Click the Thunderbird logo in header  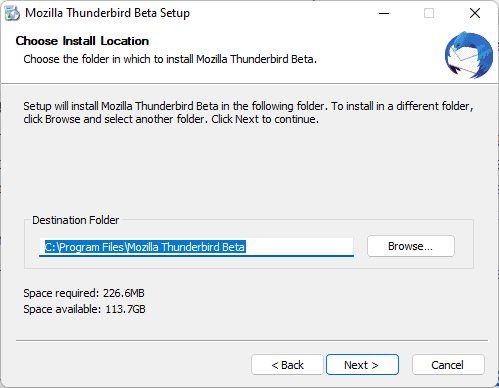point(469,55)
